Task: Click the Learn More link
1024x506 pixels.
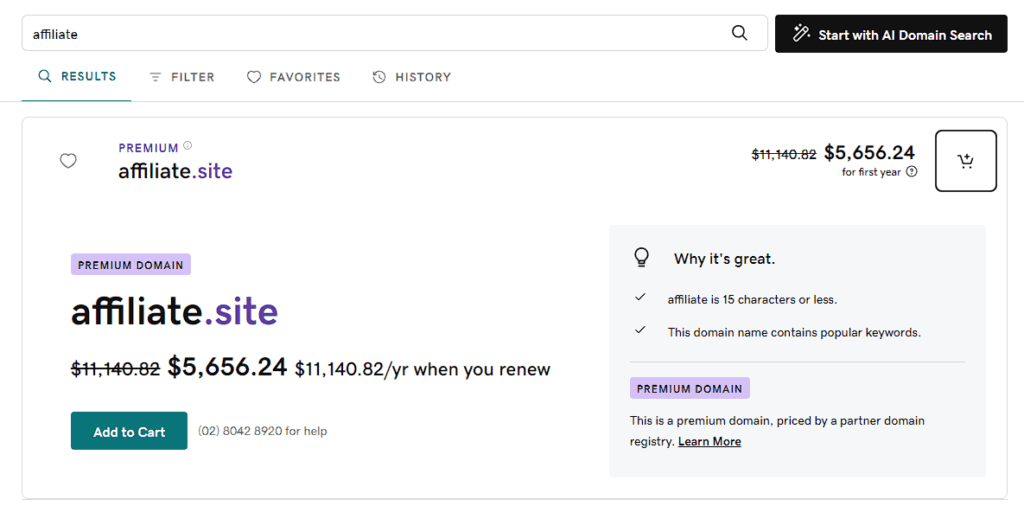Action: [x=709, y=442]
